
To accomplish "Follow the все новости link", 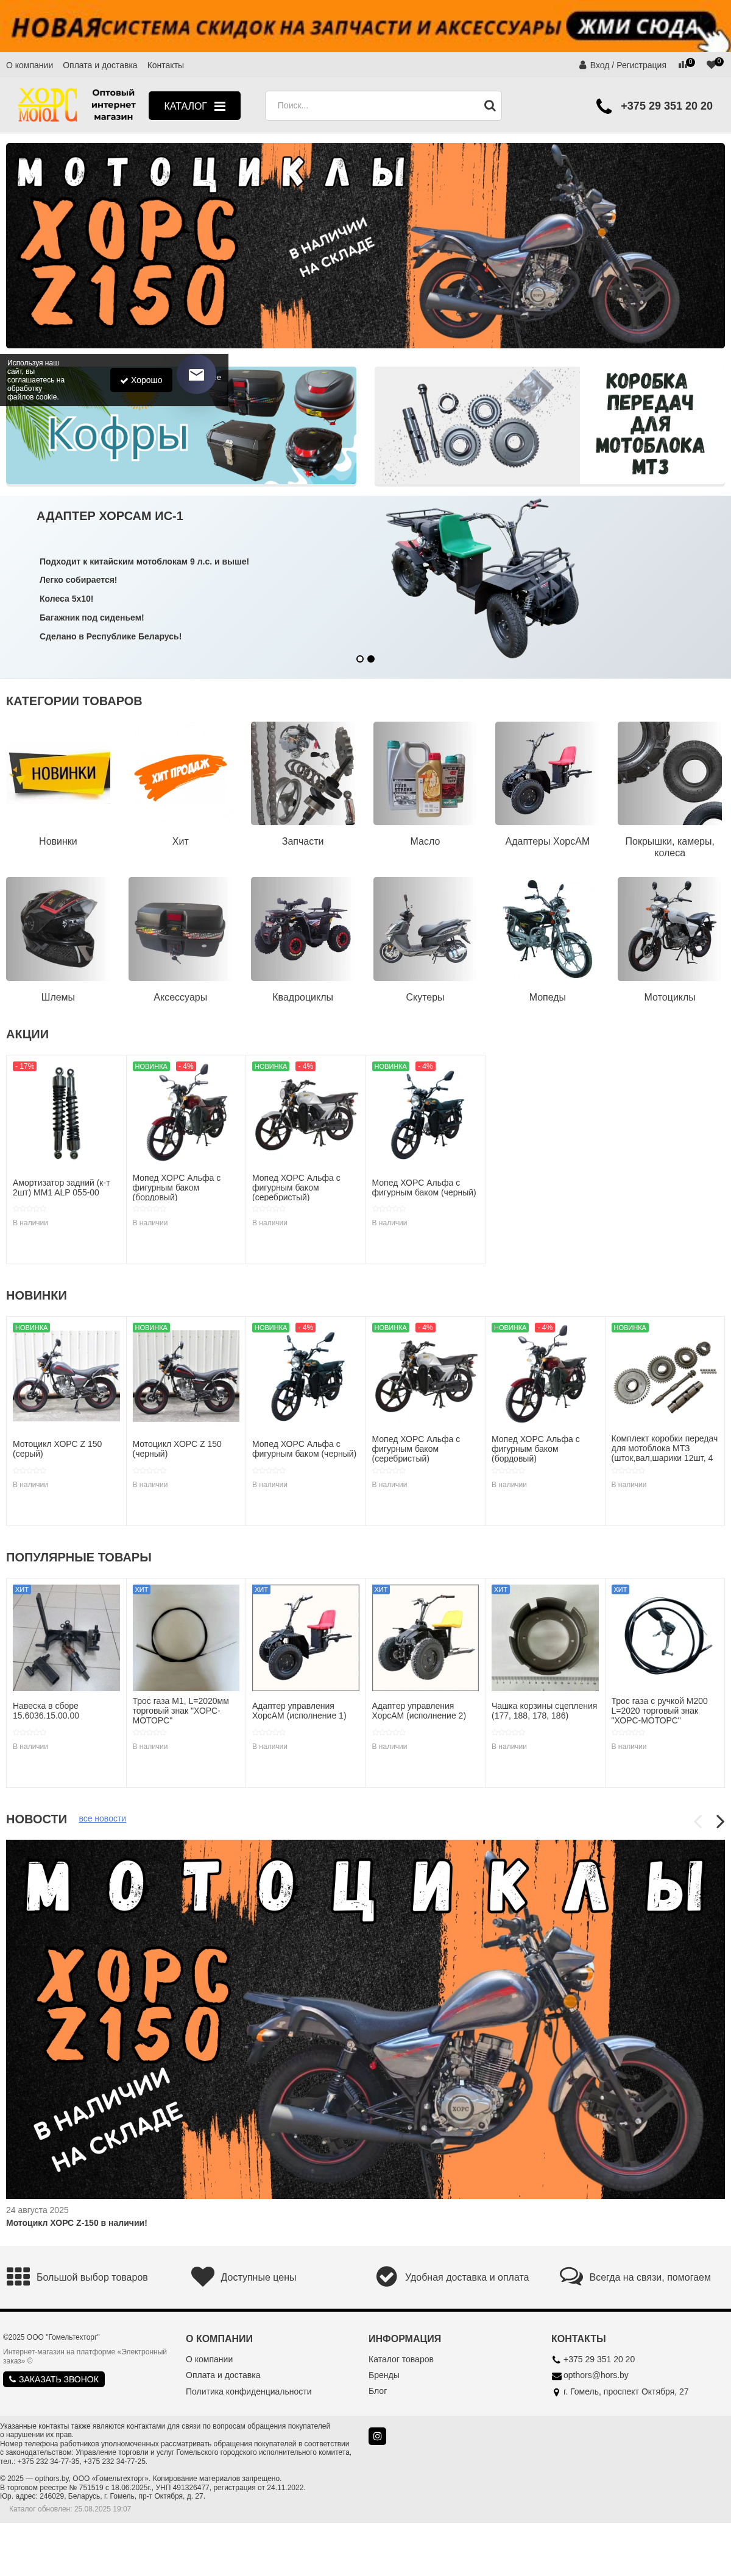I will point(102,1819).
